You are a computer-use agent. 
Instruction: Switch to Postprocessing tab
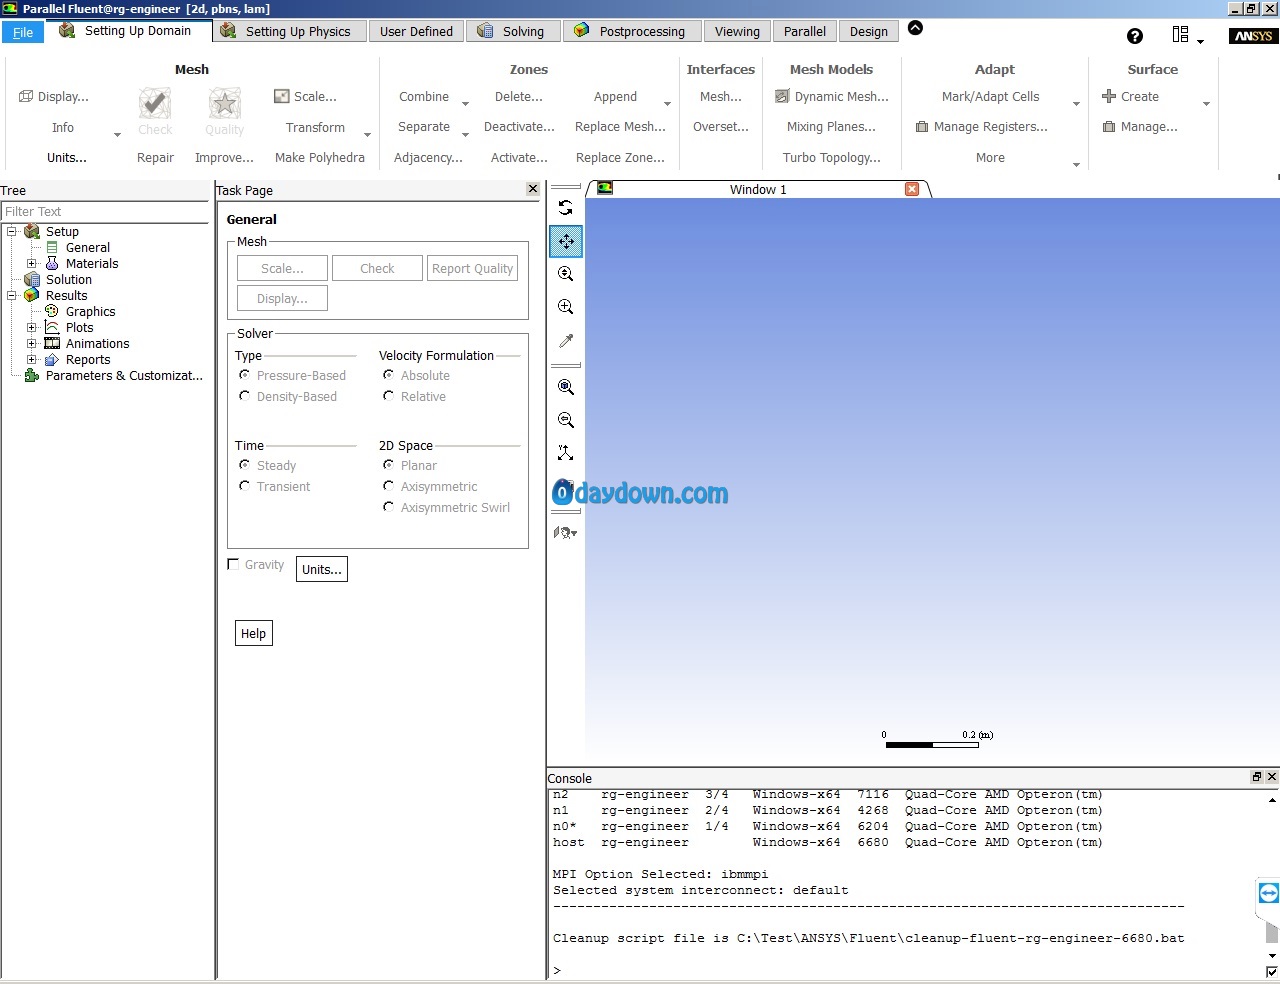tap(632, 32)
